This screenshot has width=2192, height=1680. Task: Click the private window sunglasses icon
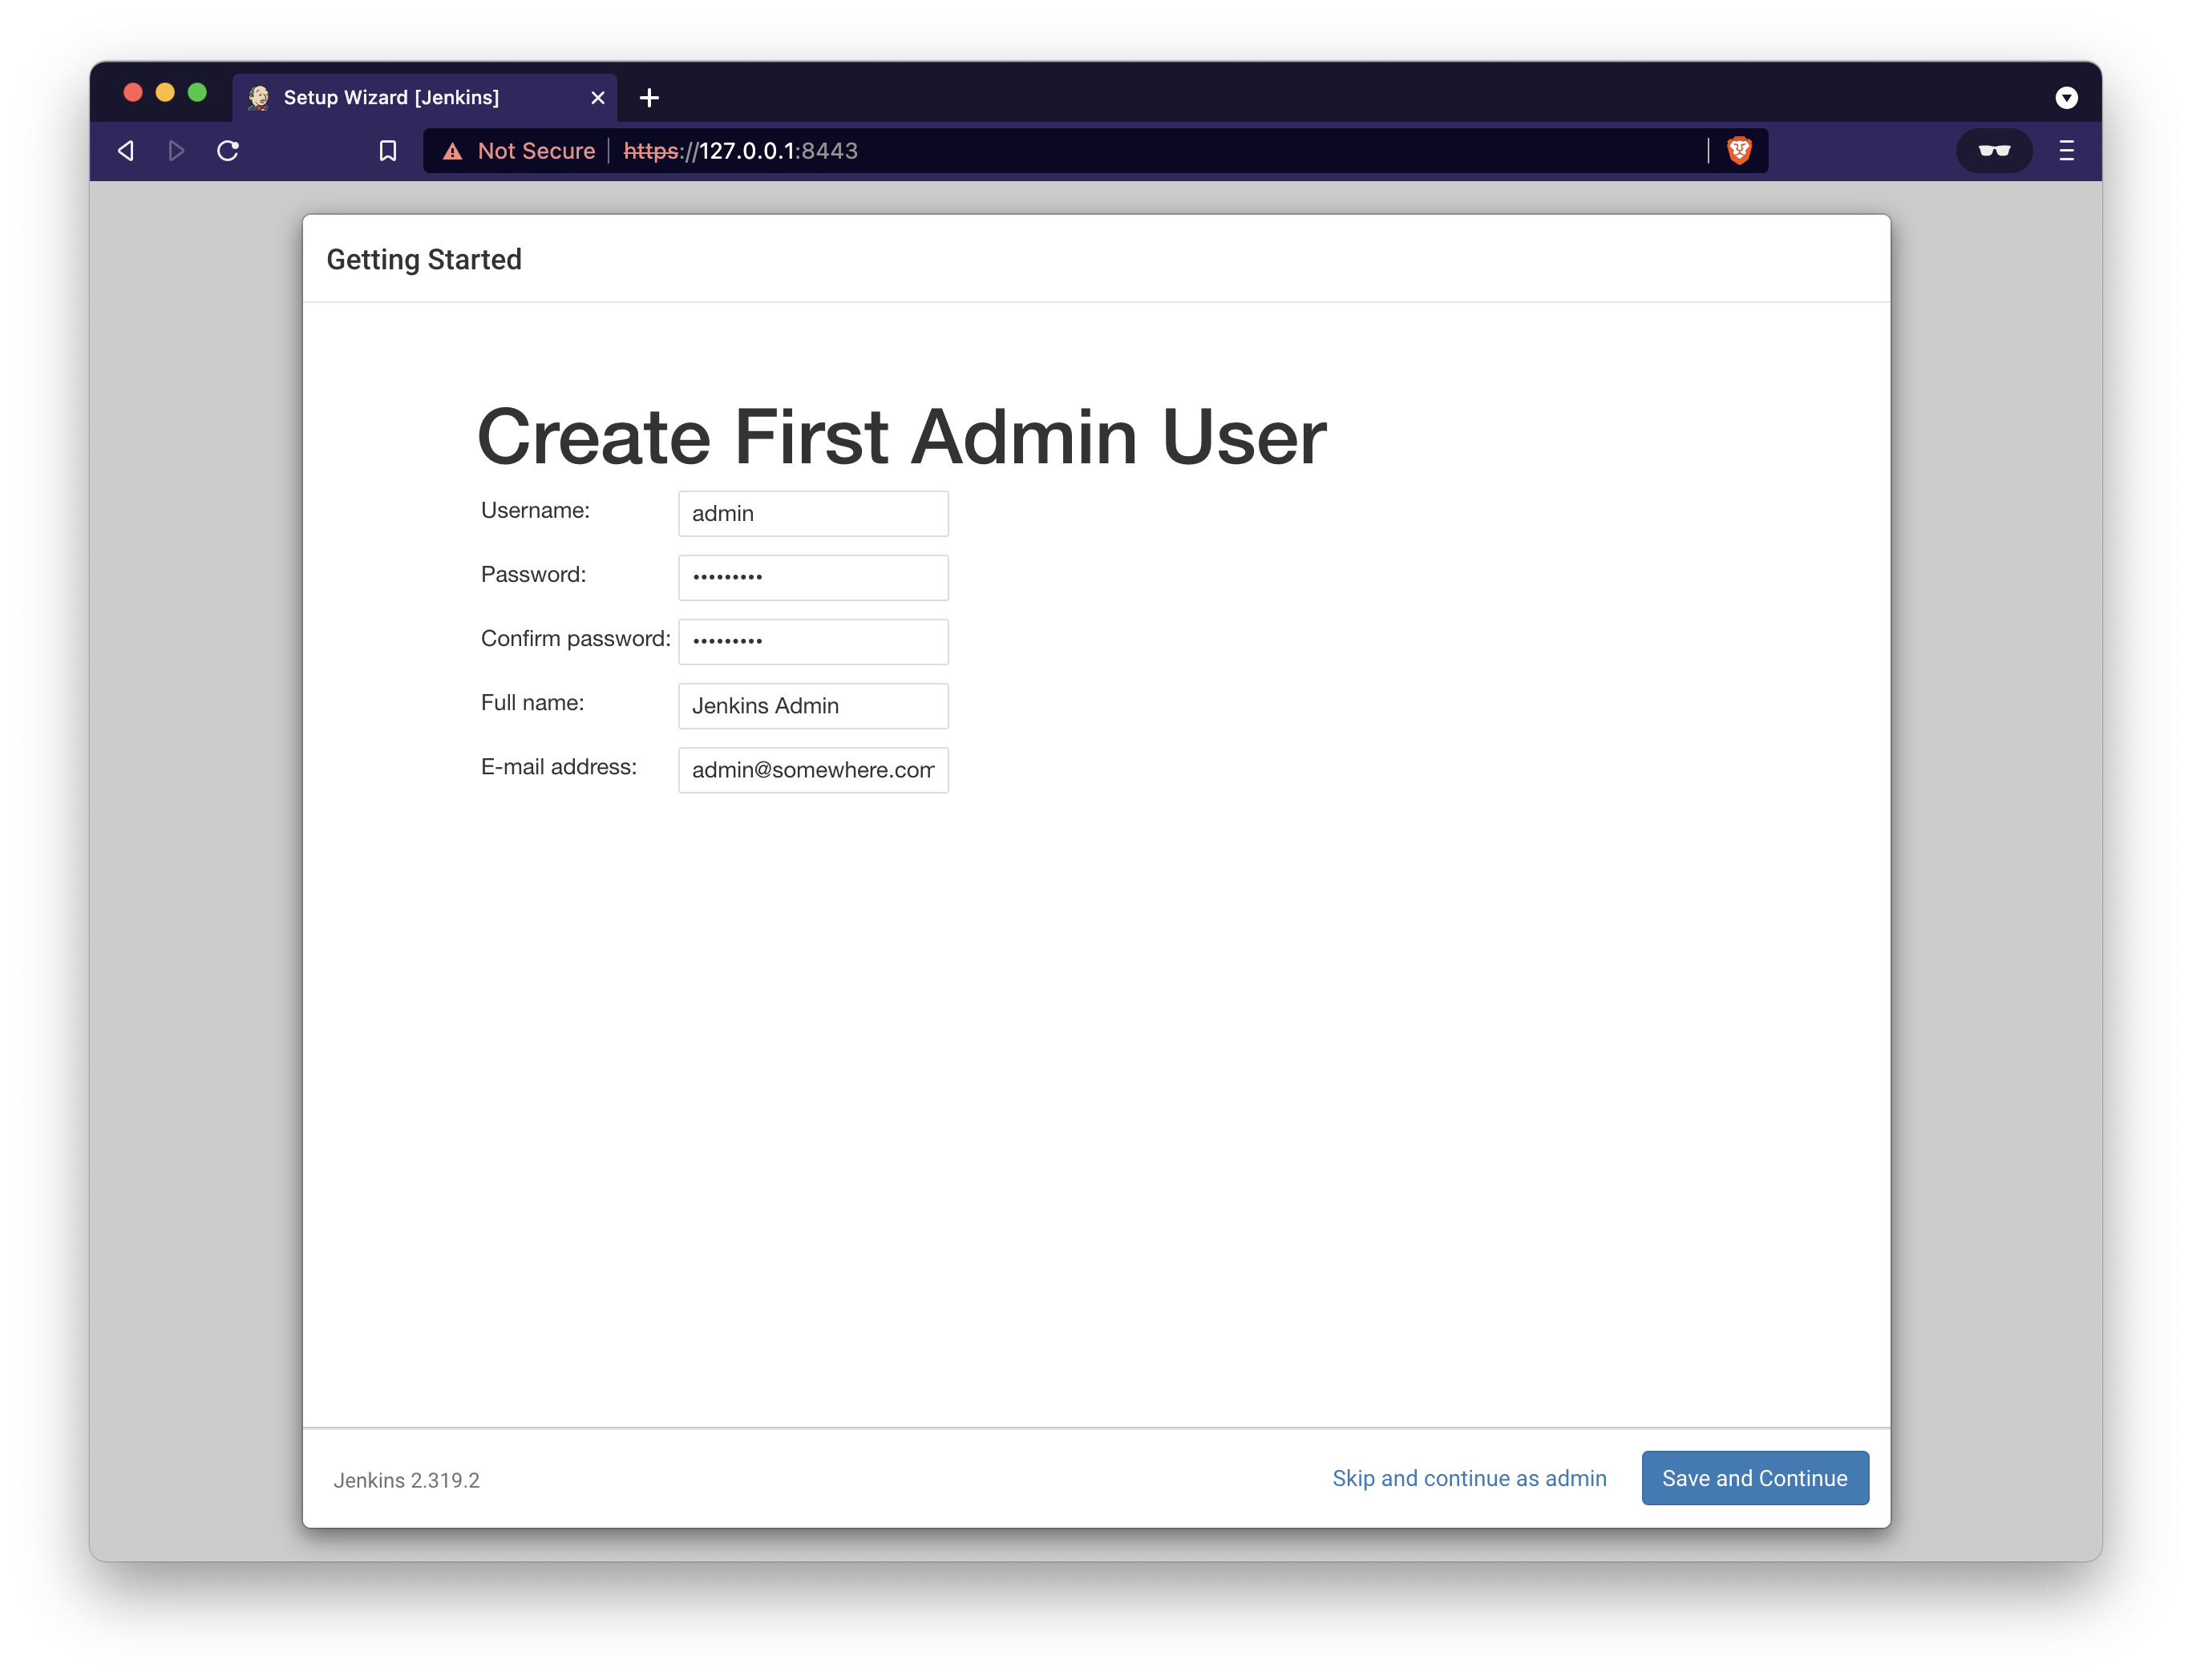[x=1994, y=151]
